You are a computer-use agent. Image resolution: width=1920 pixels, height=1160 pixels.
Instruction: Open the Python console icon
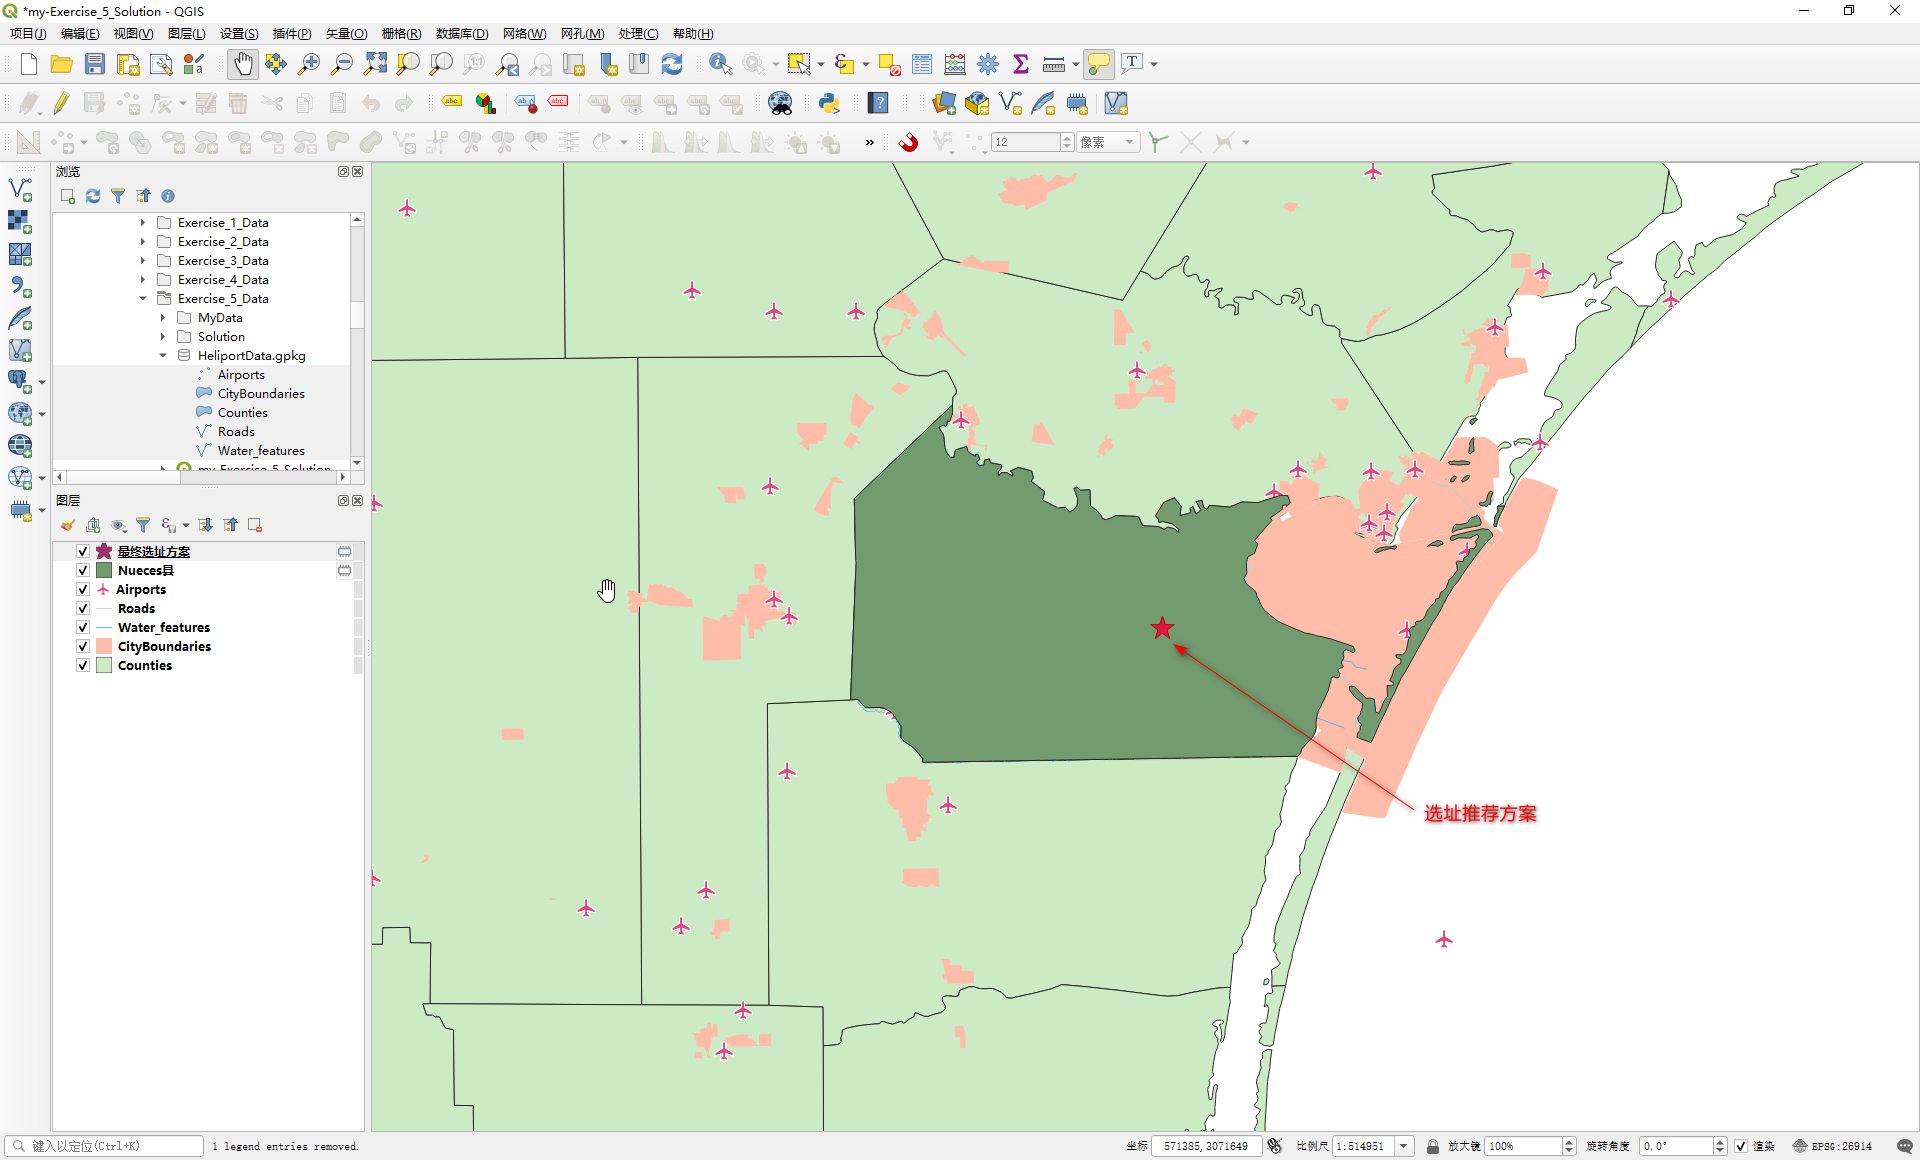[x=829, y=103]
